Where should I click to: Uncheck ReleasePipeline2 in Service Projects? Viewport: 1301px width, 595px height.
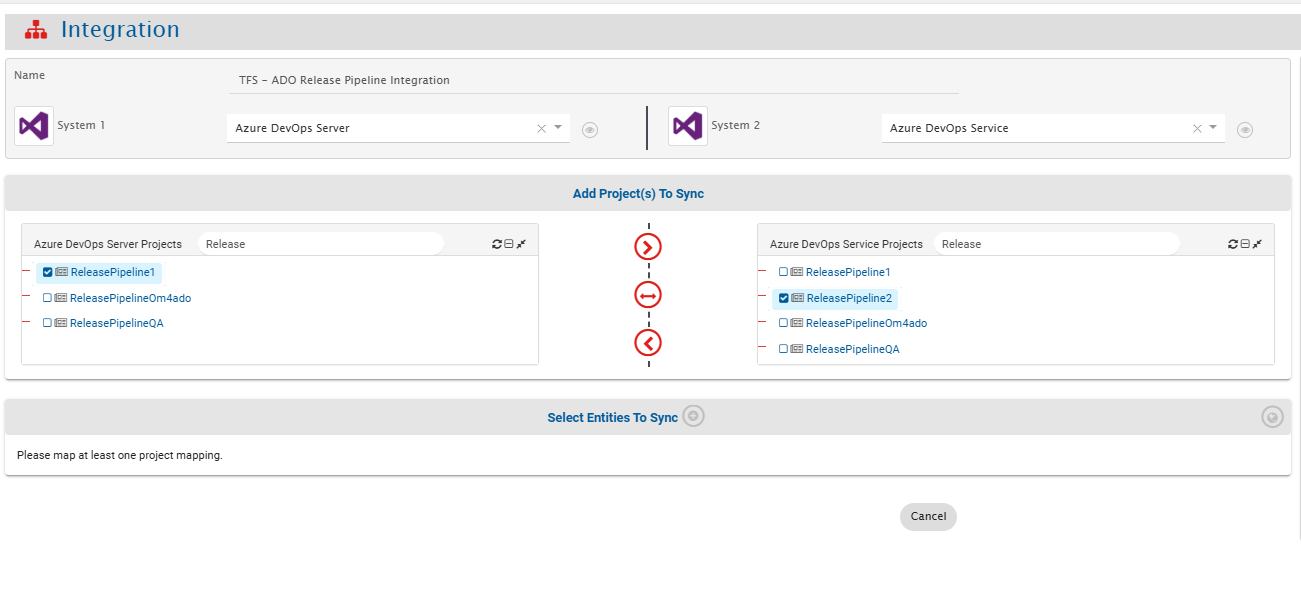click(x=784, y=298)
